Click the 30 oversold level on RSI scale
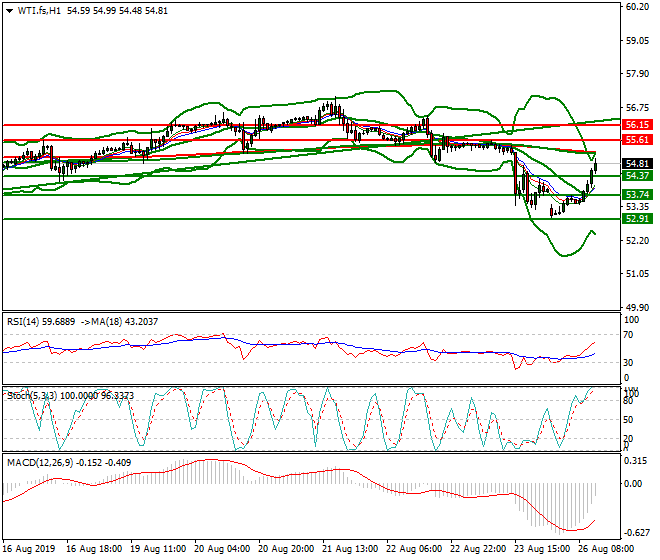The height and width of the screenshot is (560, 660). click(628, 363)
